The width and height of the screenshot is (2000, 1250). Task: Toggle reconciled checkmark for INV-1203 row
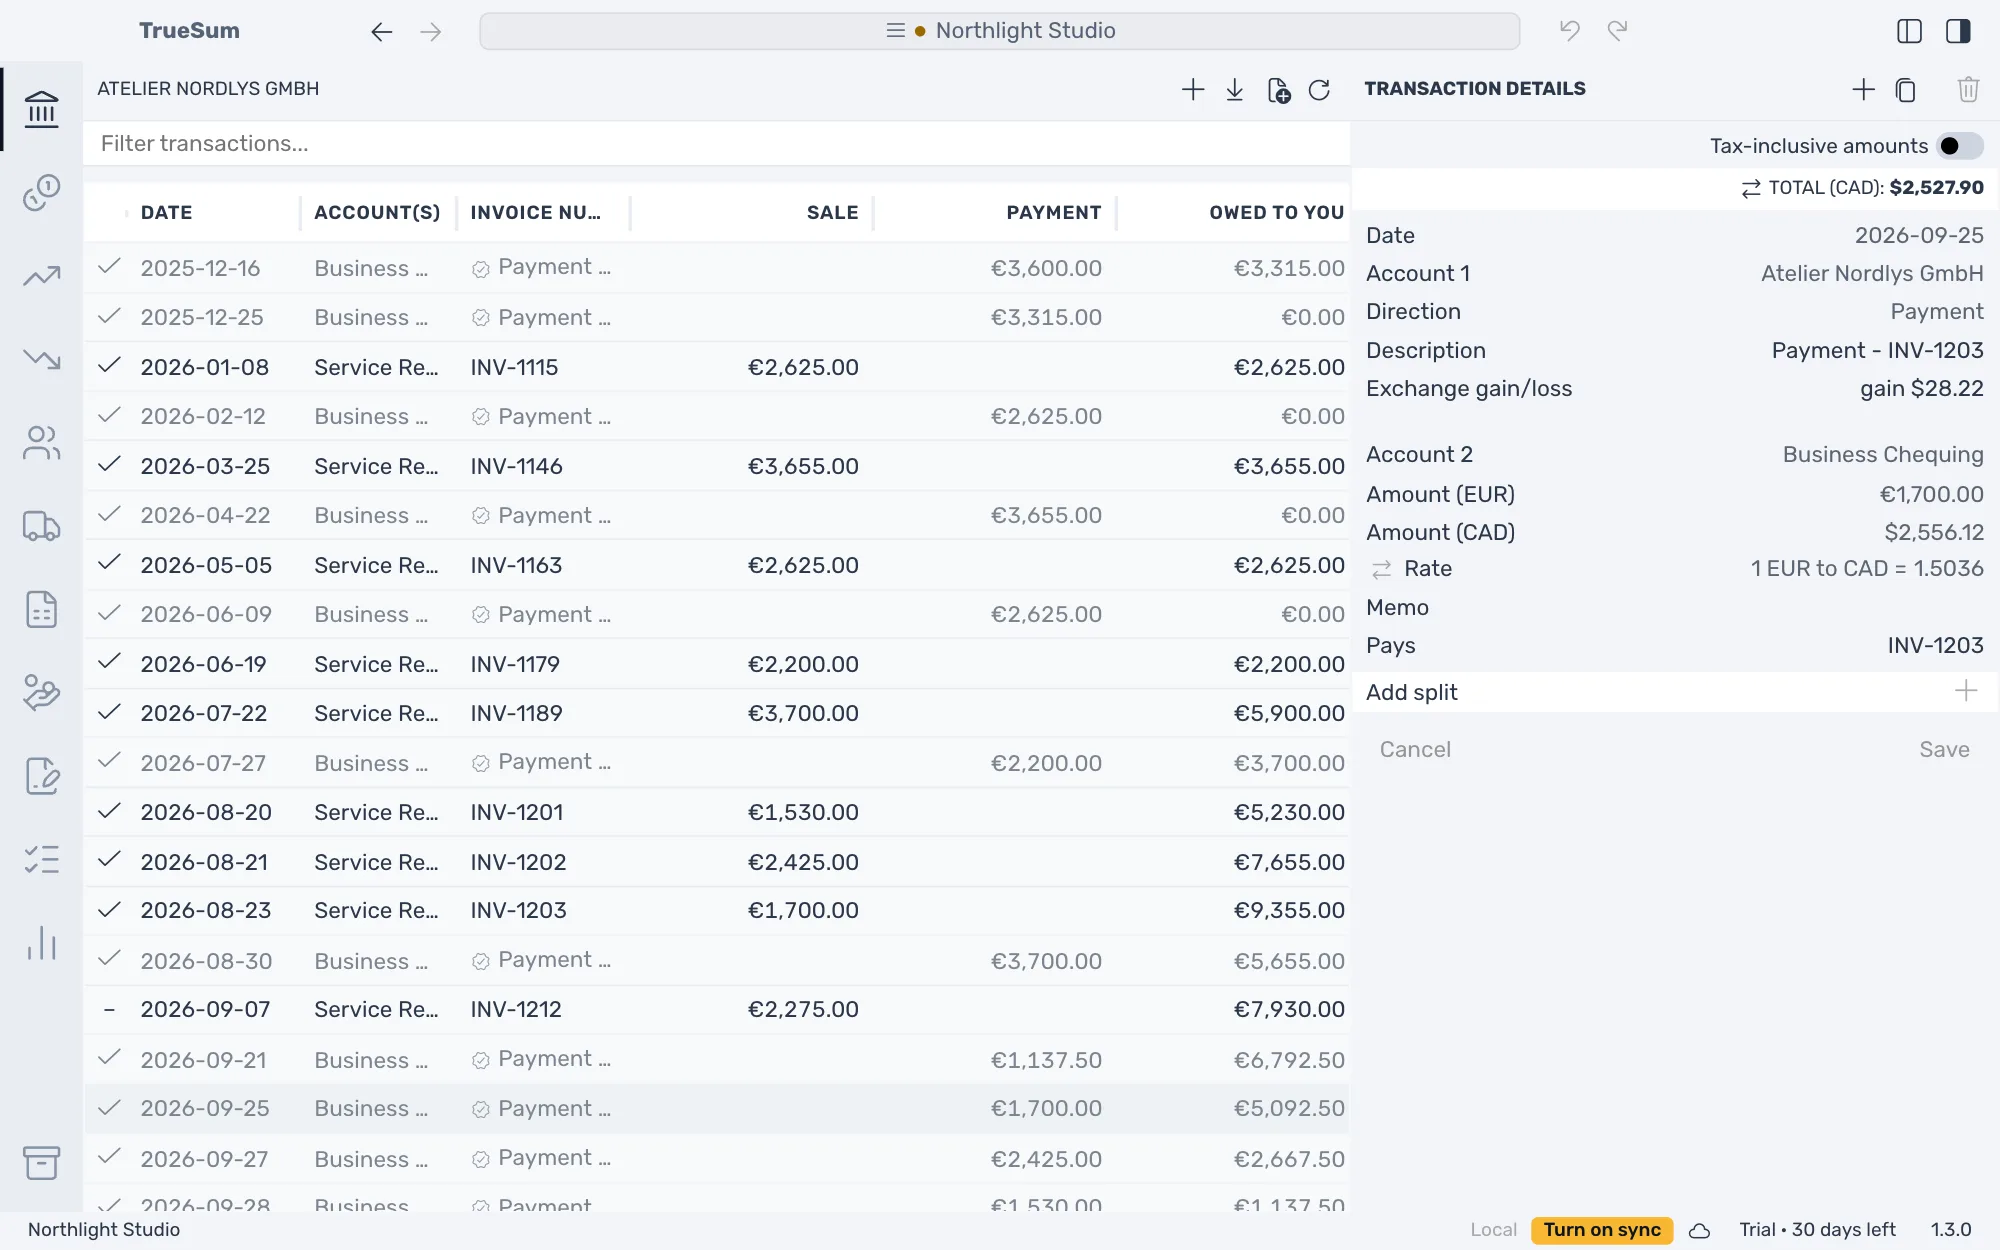[x=109, y=910]
